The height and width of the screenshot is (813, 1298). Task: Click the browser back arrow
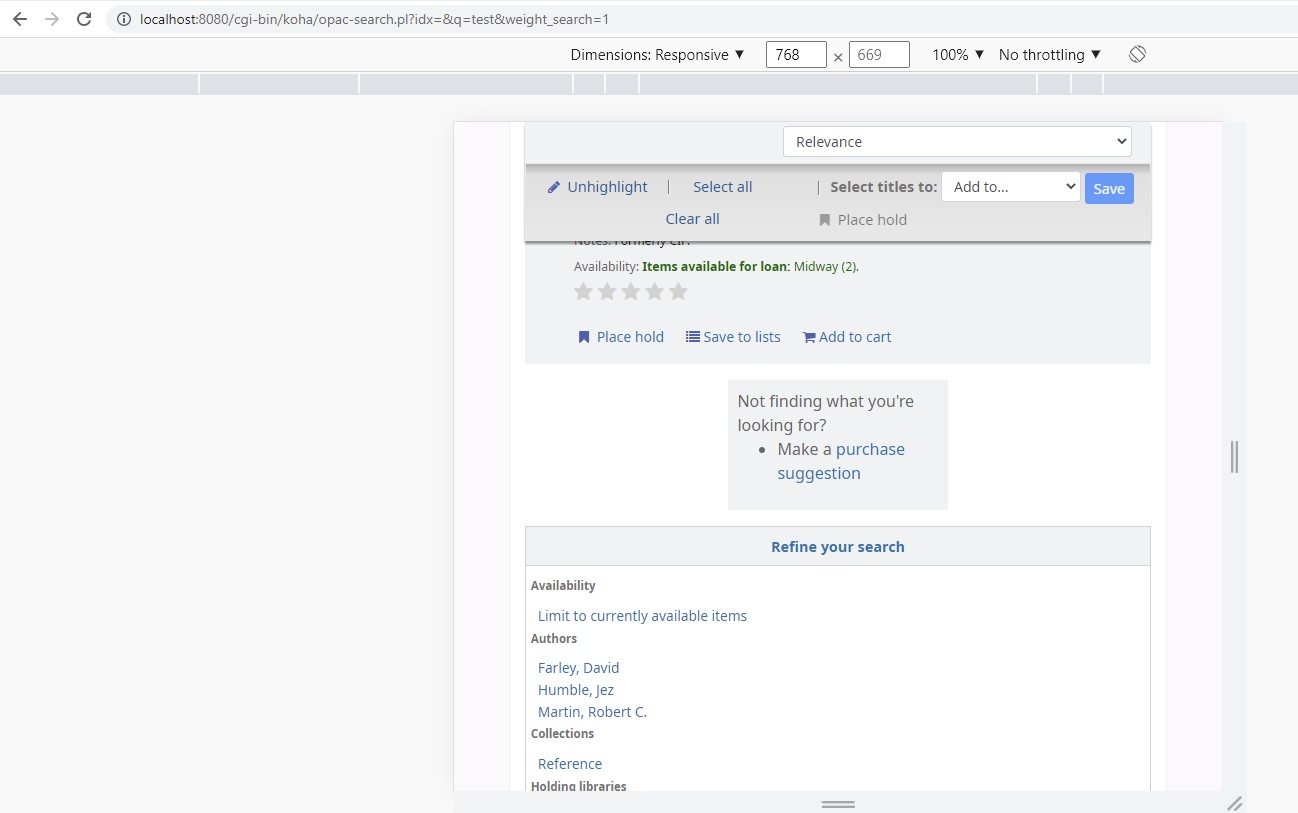pos(20,19)
